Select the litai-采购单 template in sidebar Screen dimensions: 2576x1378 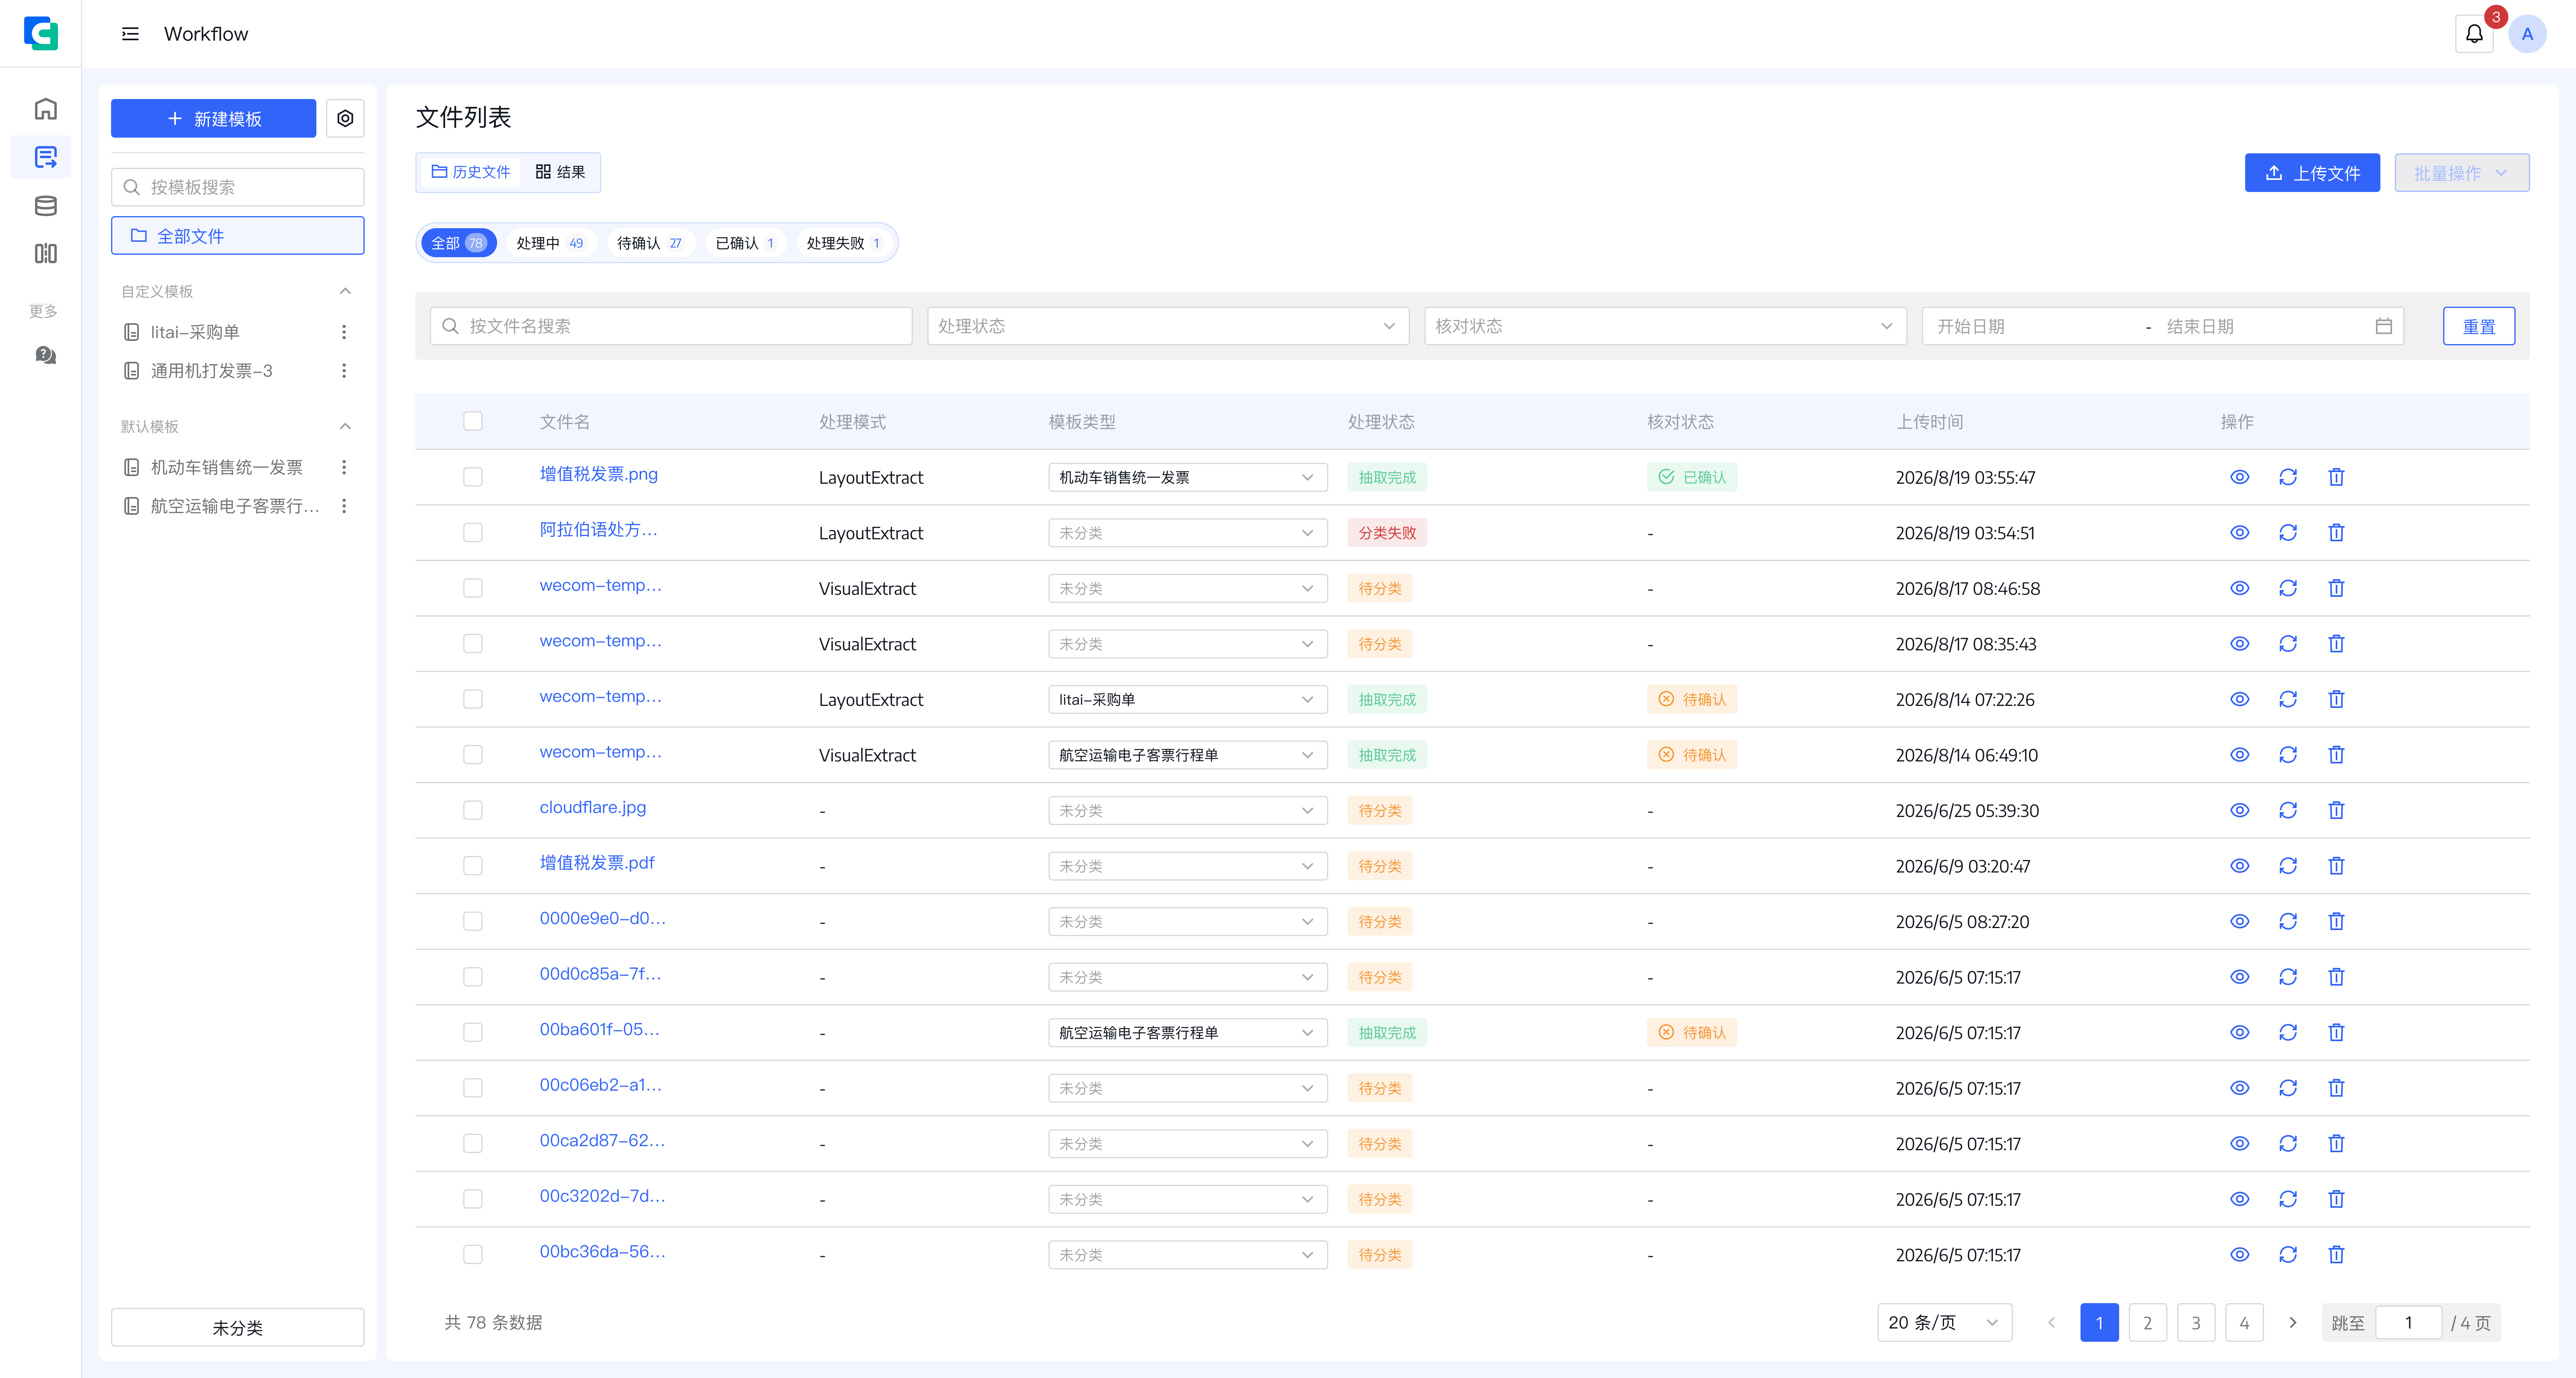tap(194, 332)
